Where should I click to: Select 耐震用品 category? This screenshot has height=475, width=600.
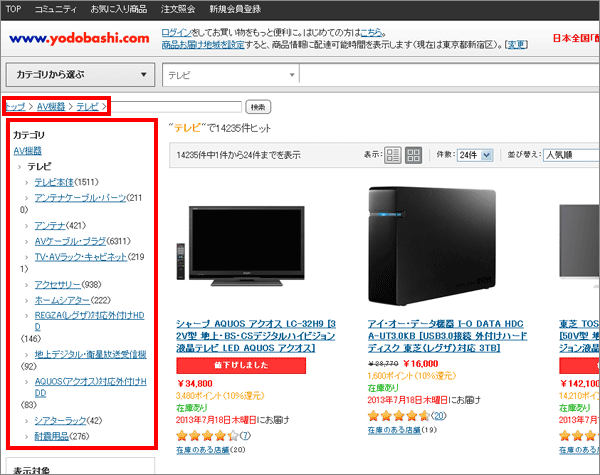[x=51, y=436]
